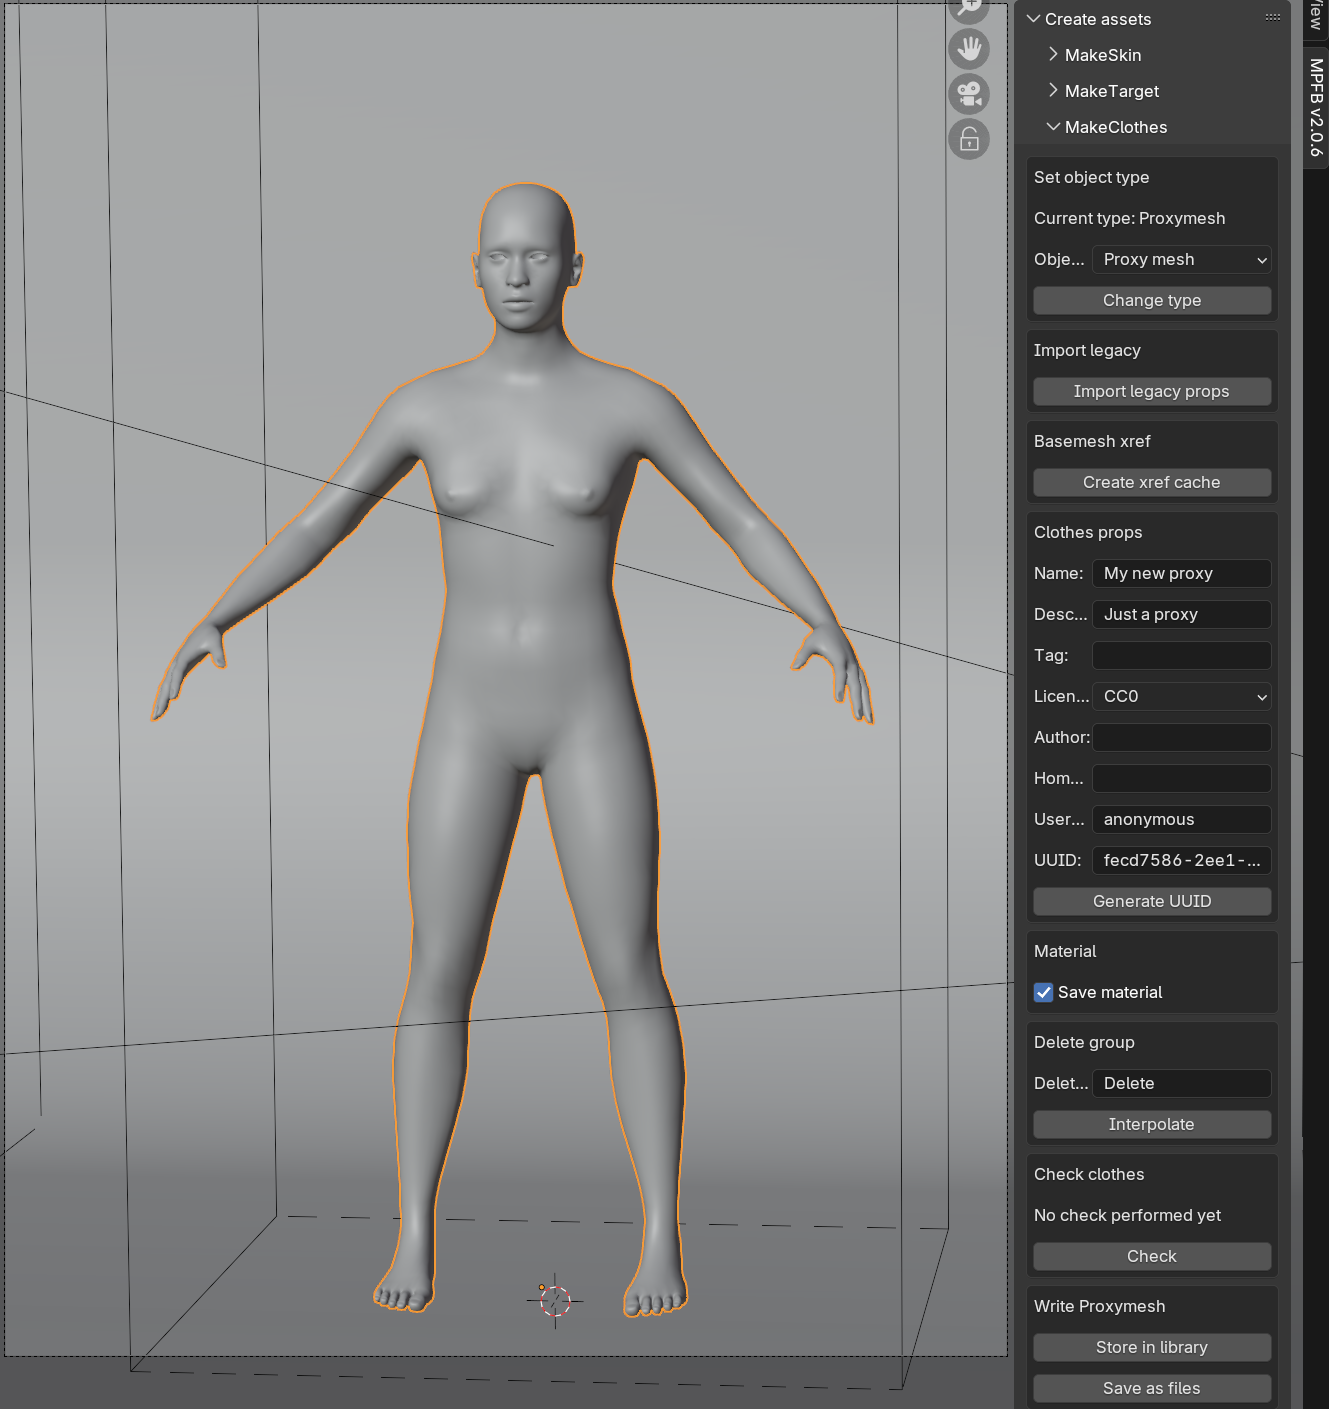This screenshot has height=1409, width=1329.
Task: Click the Description field 'Just a proxy'
Action: 1182,614
